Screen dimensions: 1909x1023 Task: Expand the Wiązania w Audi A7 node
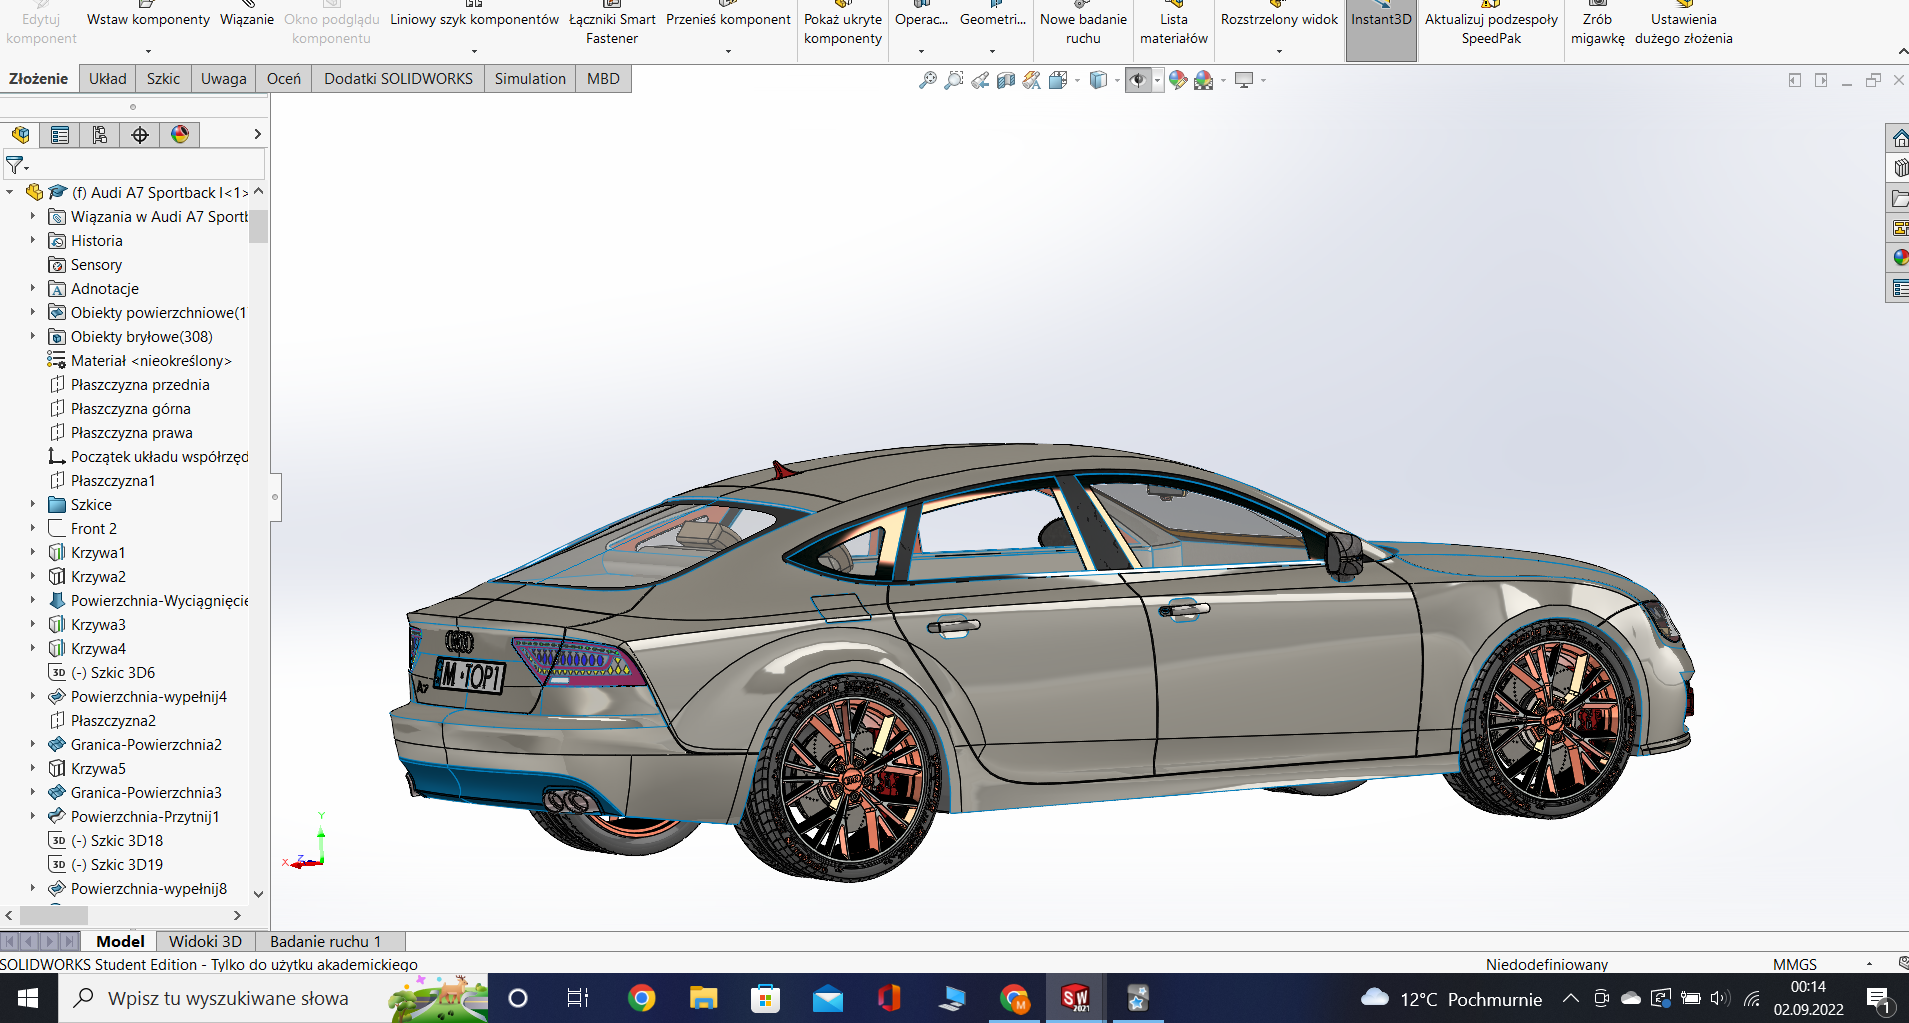coord(32,216)
